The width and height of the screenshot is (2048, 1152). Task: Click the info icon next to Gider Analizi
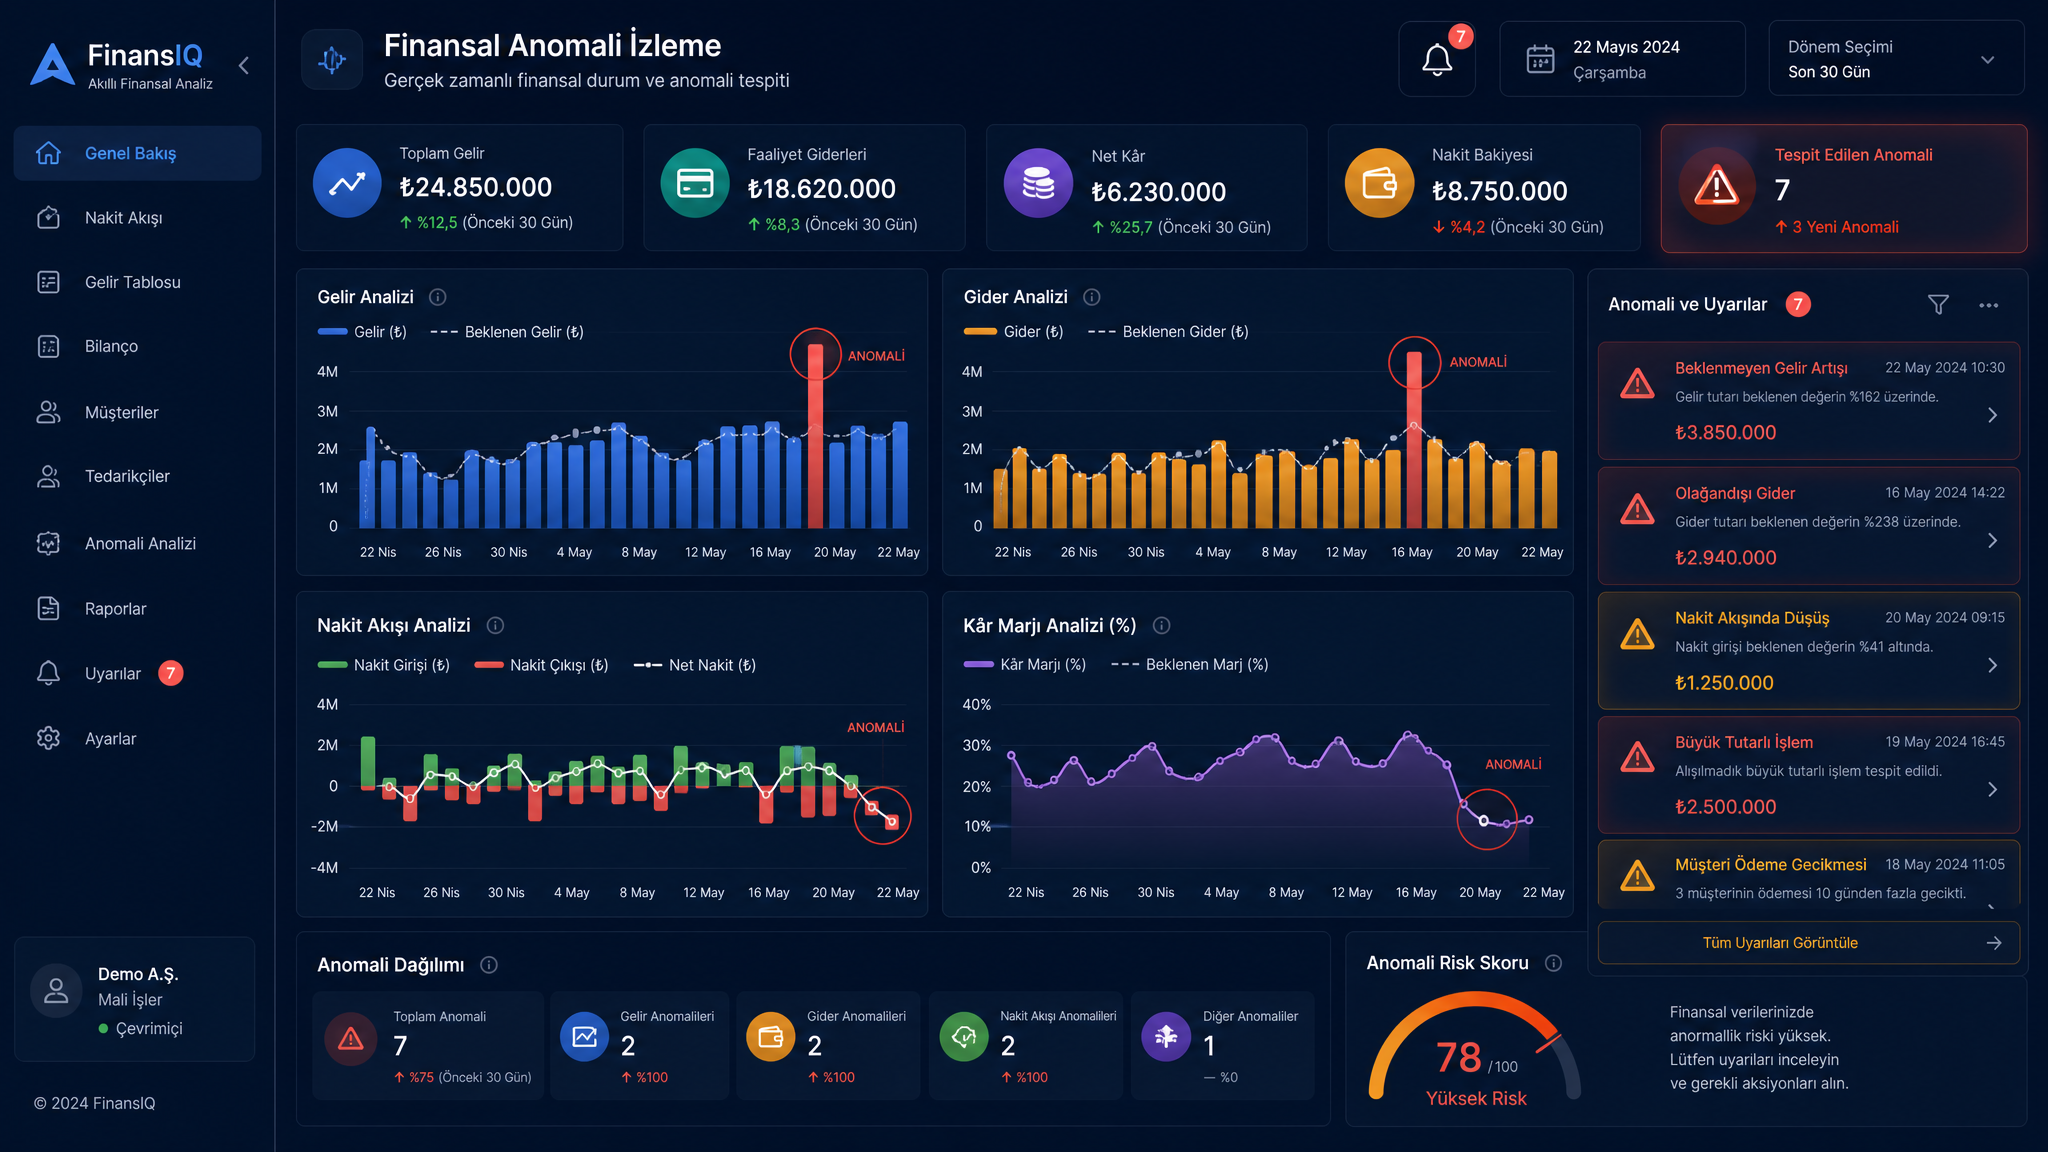pos(1092,297)
